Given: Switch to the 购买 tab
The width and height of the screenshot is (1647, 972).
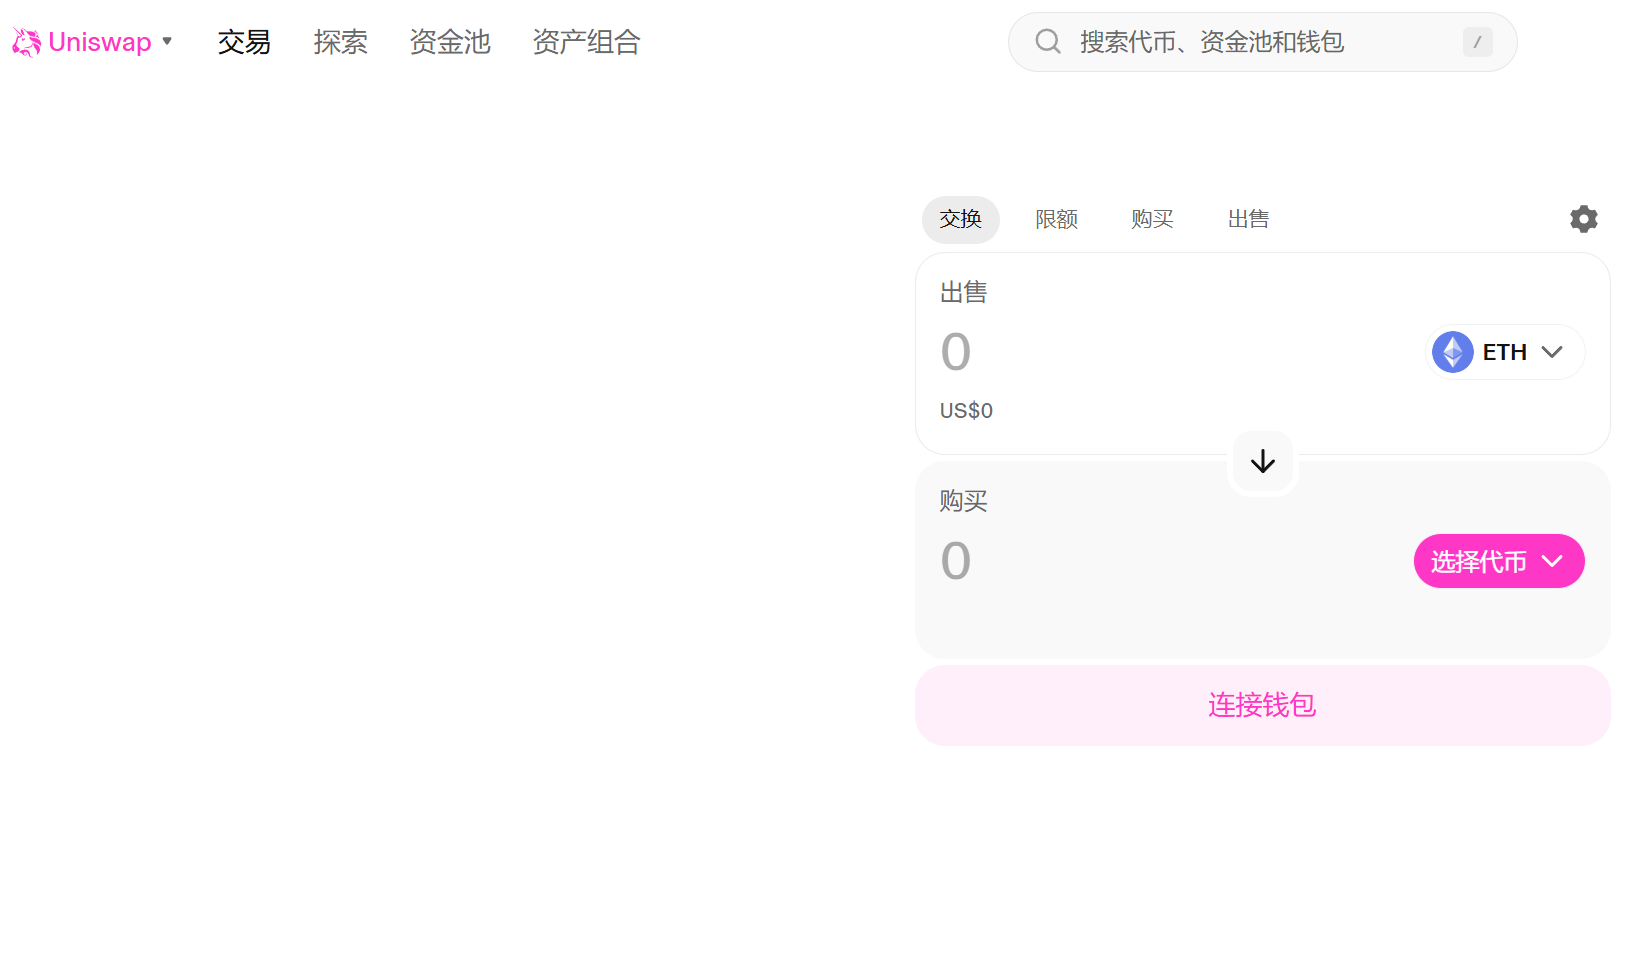Looking at the screenshot, I should point(1152,219).
